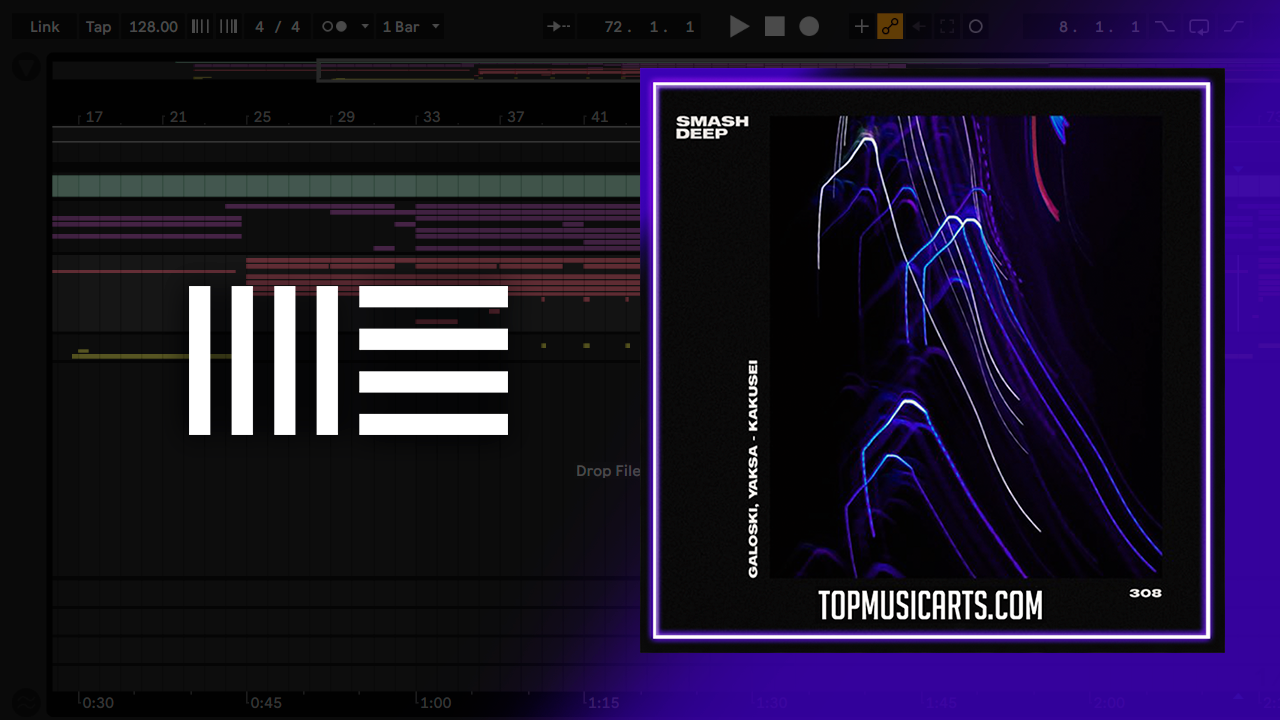
Task: Click the Capture MIDI bracket icon
Action: pyautogui.click(x=947, y=27)
